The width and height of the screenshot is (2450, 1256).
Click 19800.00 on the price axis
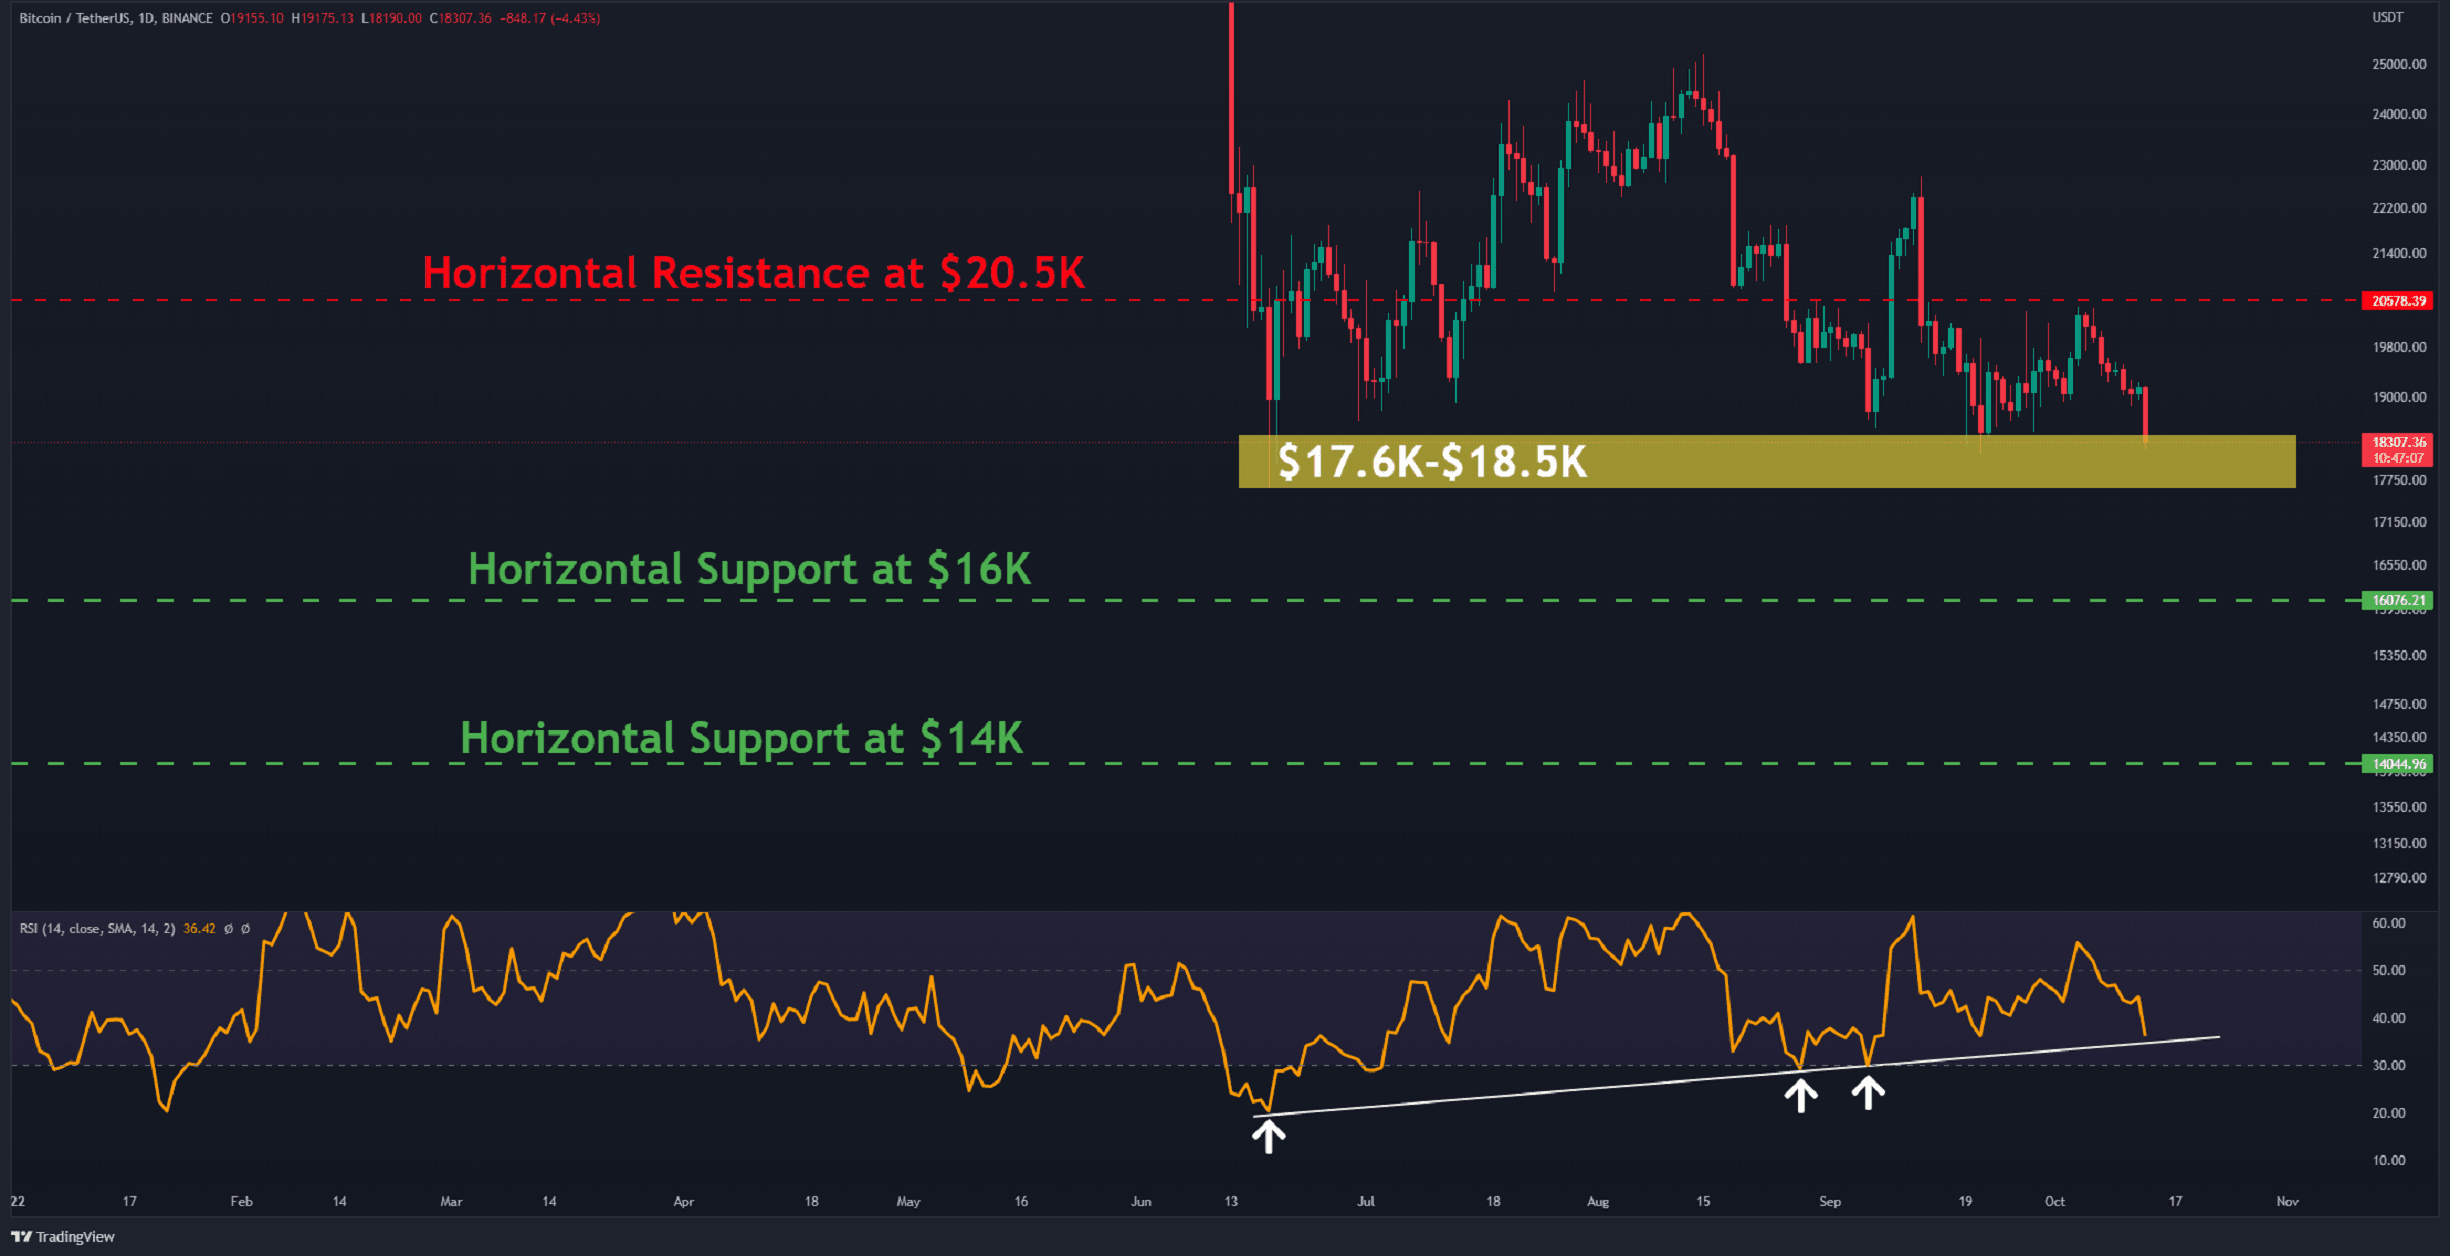[x=2399, y=347]
